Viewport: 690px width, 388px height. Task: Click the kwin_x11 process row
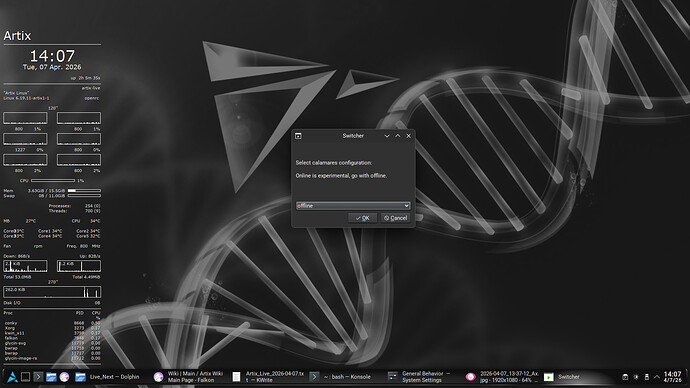click(52, 333)
